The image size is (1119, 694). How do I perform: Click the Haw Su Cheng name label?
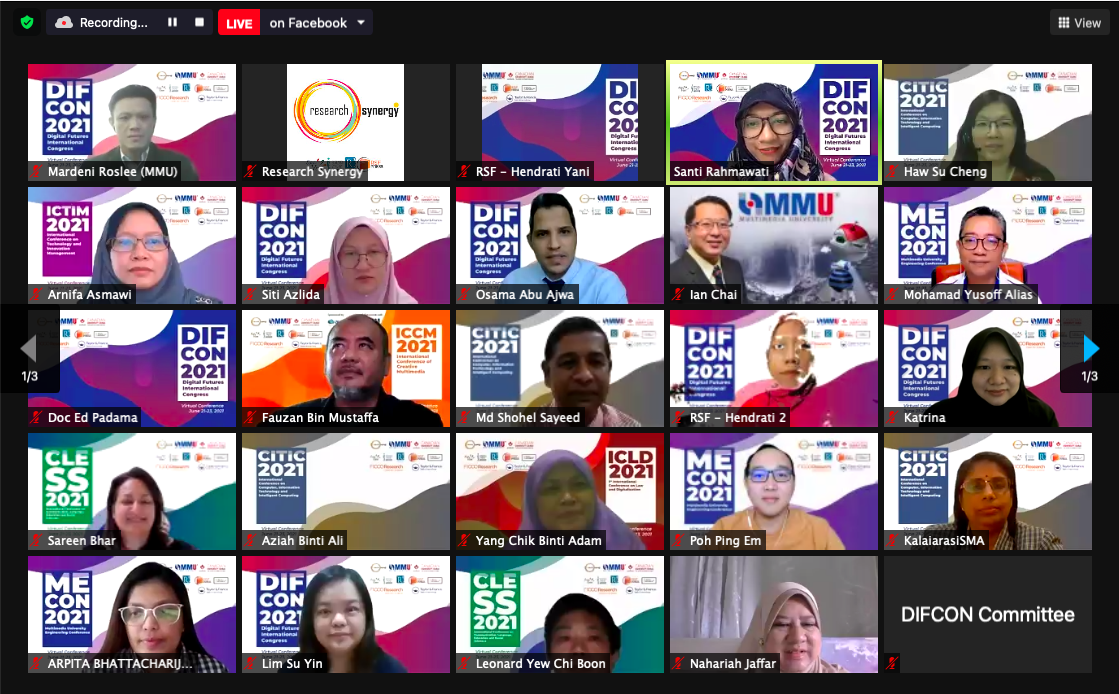click(x=945, y=172)
